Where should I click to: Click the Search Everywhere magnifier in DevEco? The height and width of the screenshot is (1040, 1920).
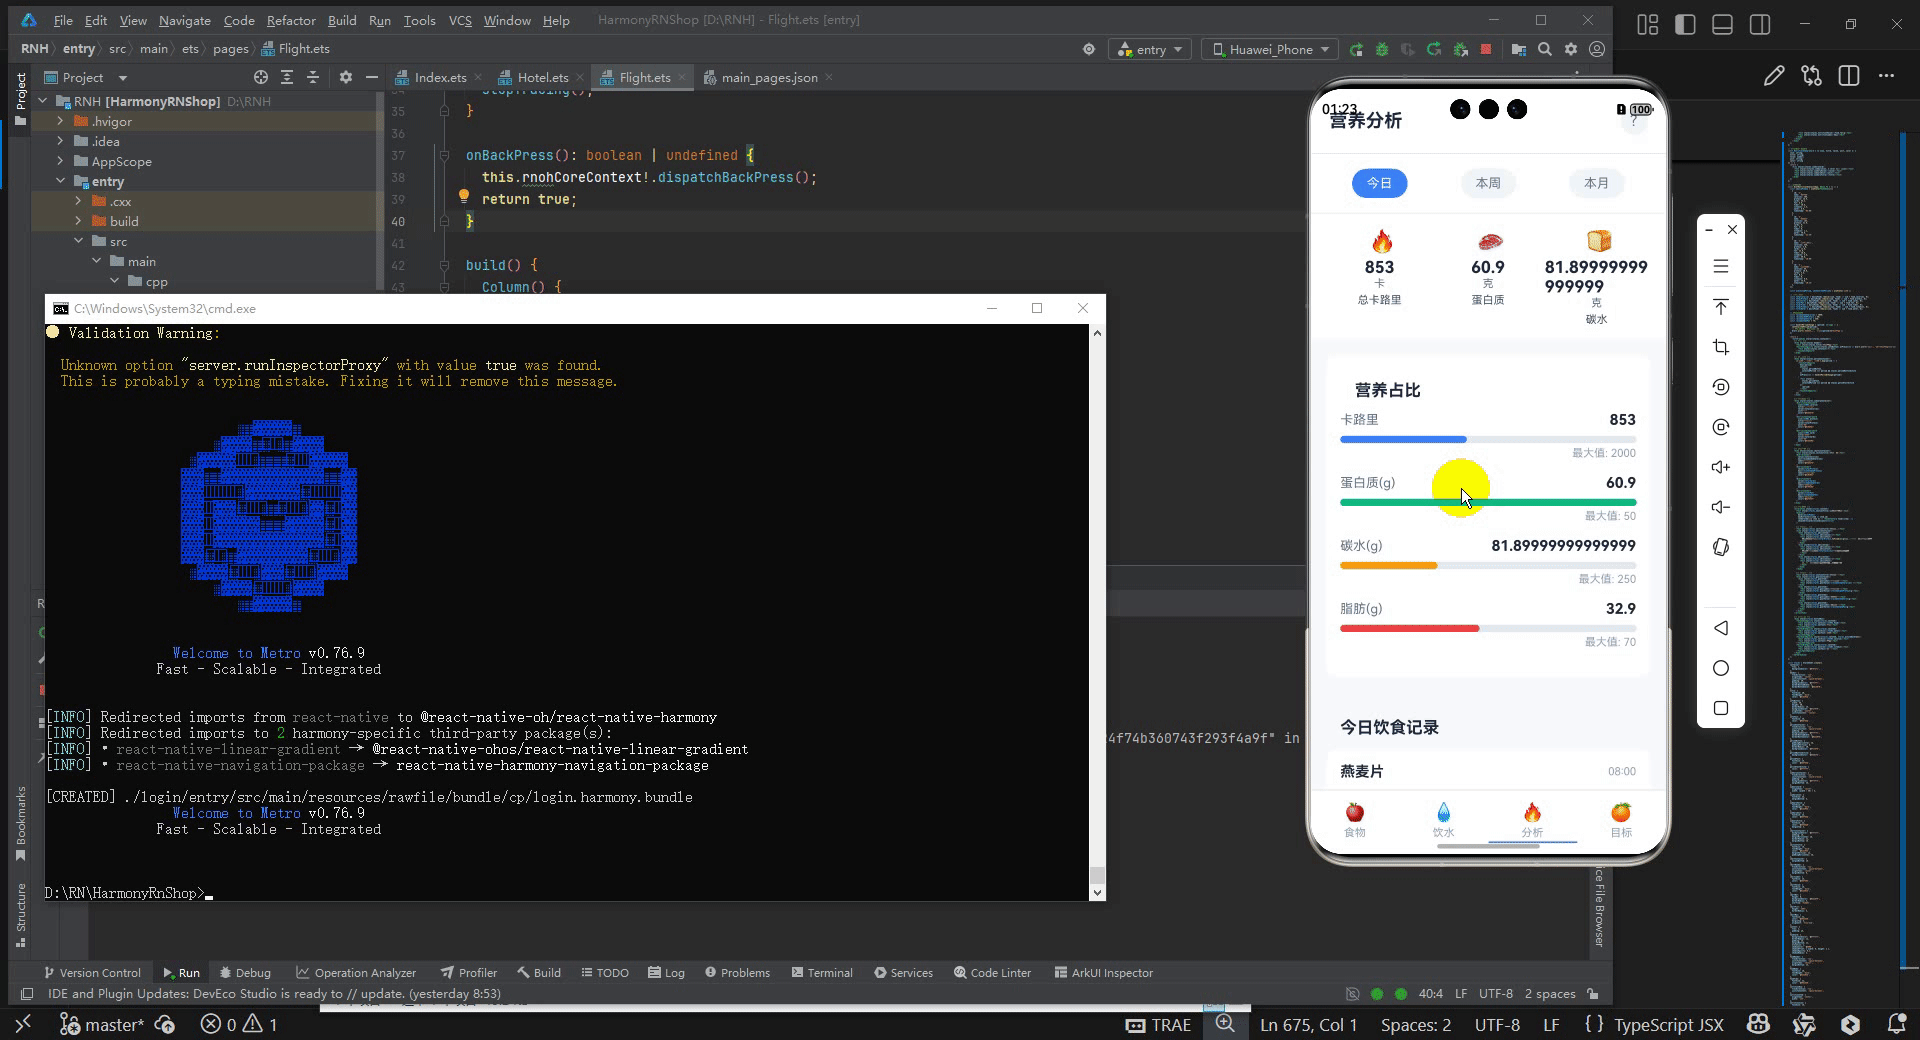1545,49
